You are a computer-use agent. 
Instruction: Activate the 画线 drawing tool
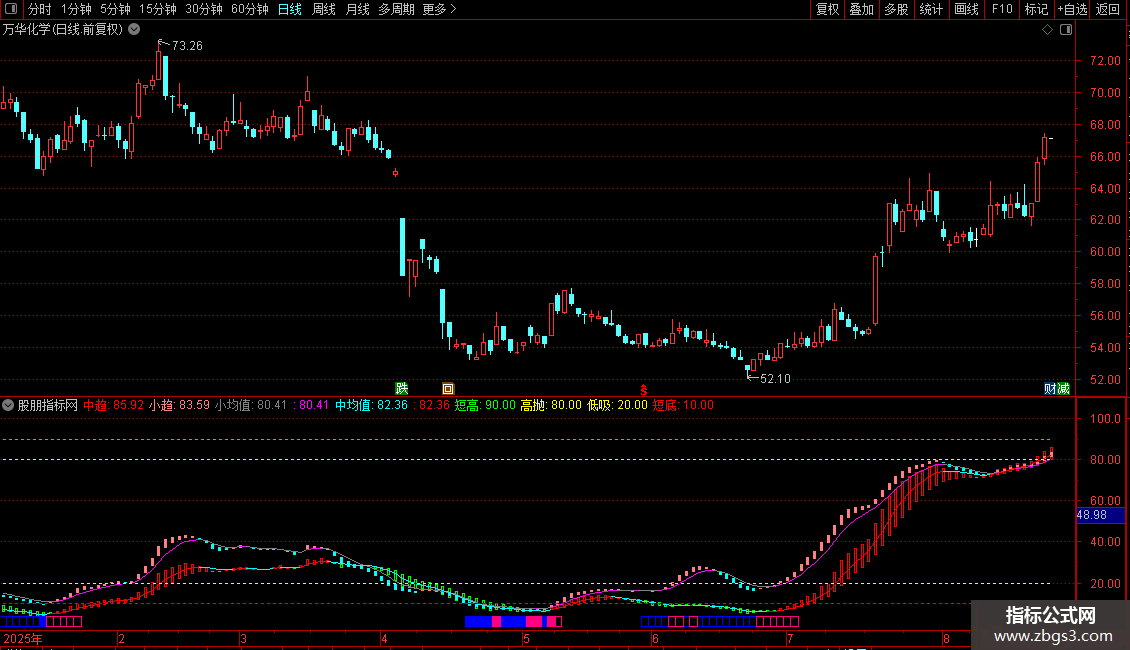pos(966,9)
